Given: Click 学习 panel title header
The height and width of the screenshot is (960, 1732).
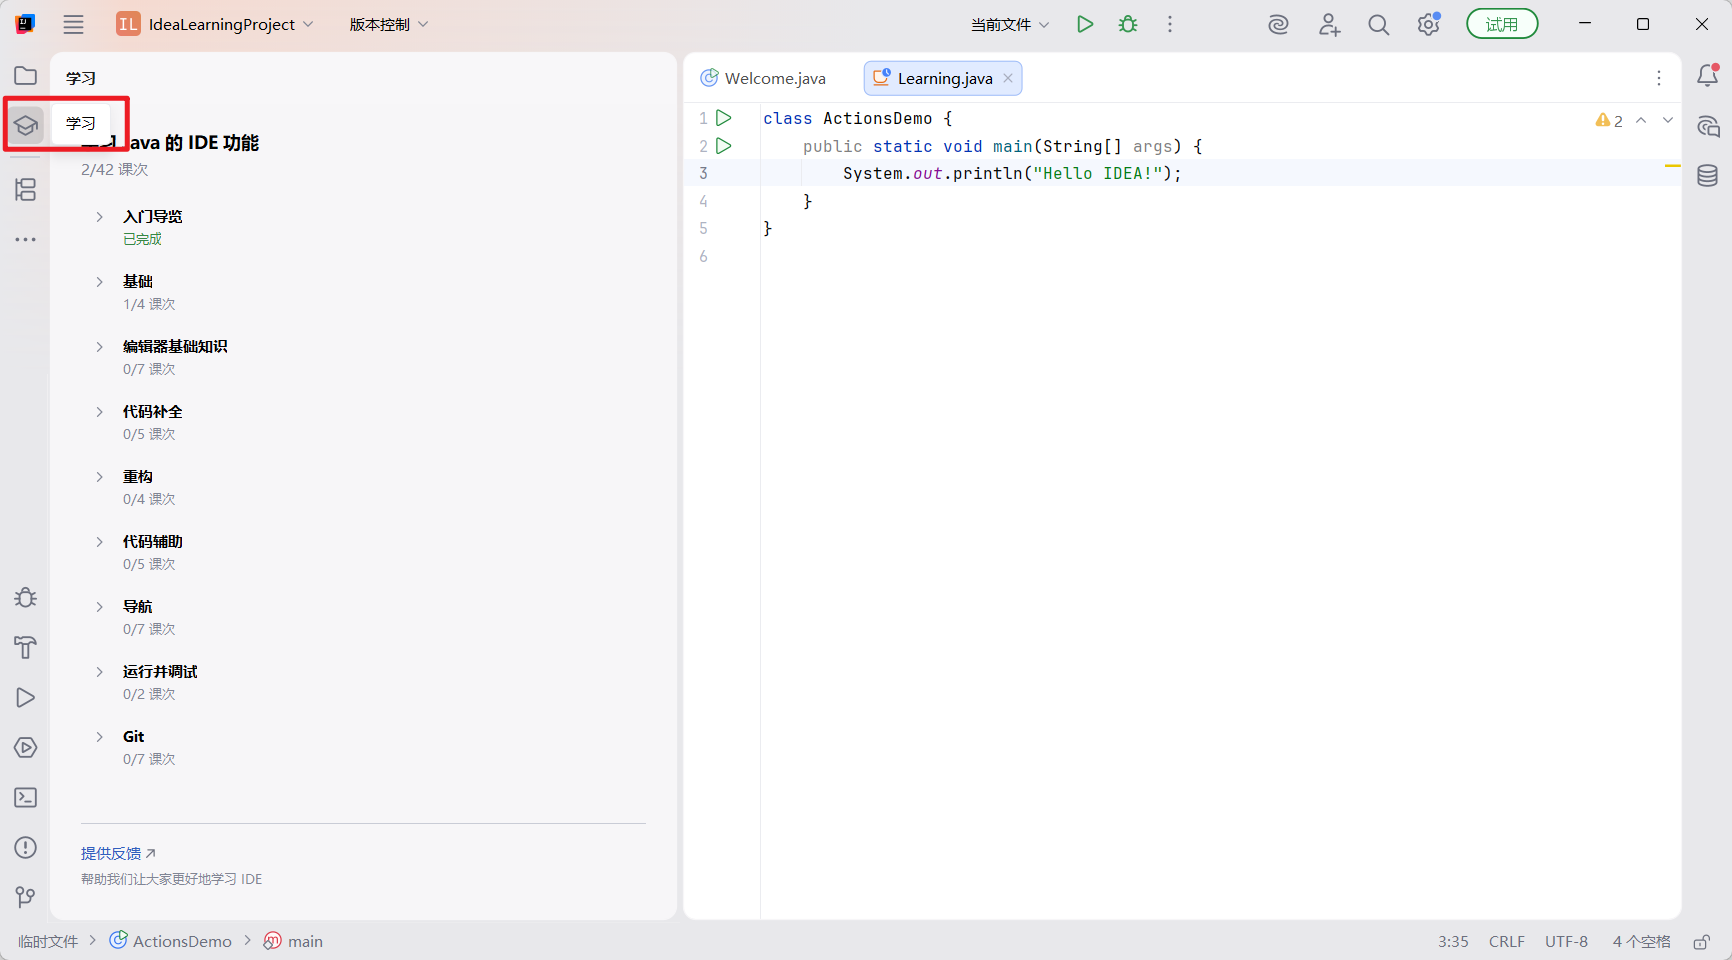Looking at the screenshot, I should pos(81,78).
